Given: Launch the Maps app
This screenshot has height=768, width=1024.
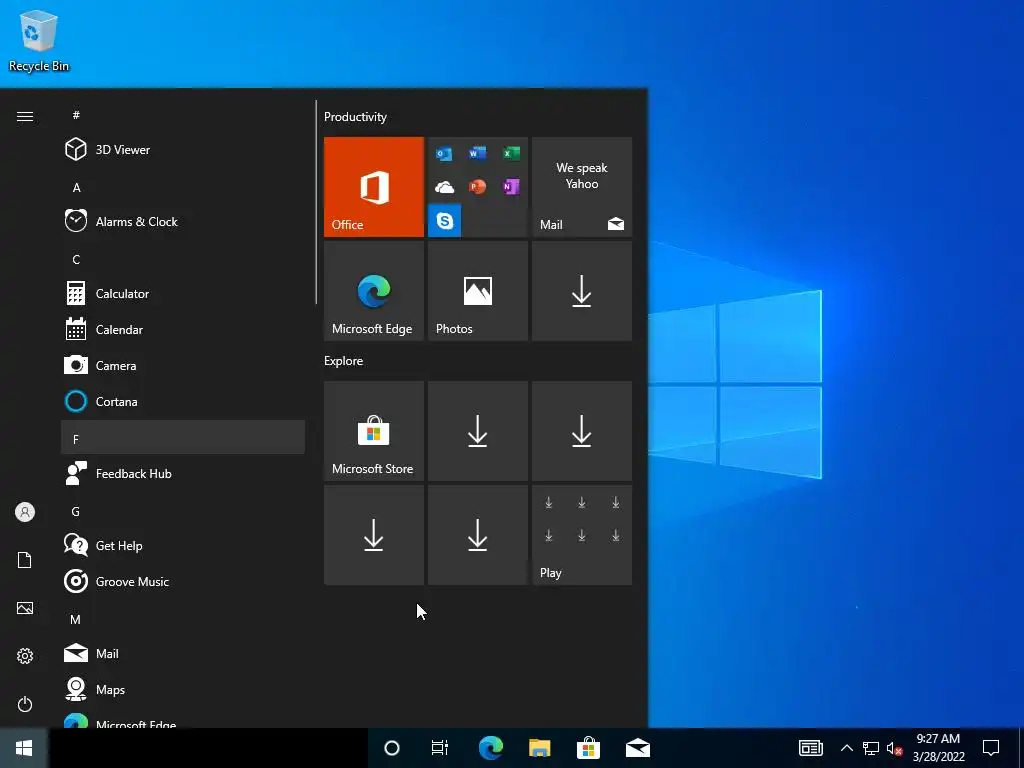Looking at the screenshot, I should 183,690.
